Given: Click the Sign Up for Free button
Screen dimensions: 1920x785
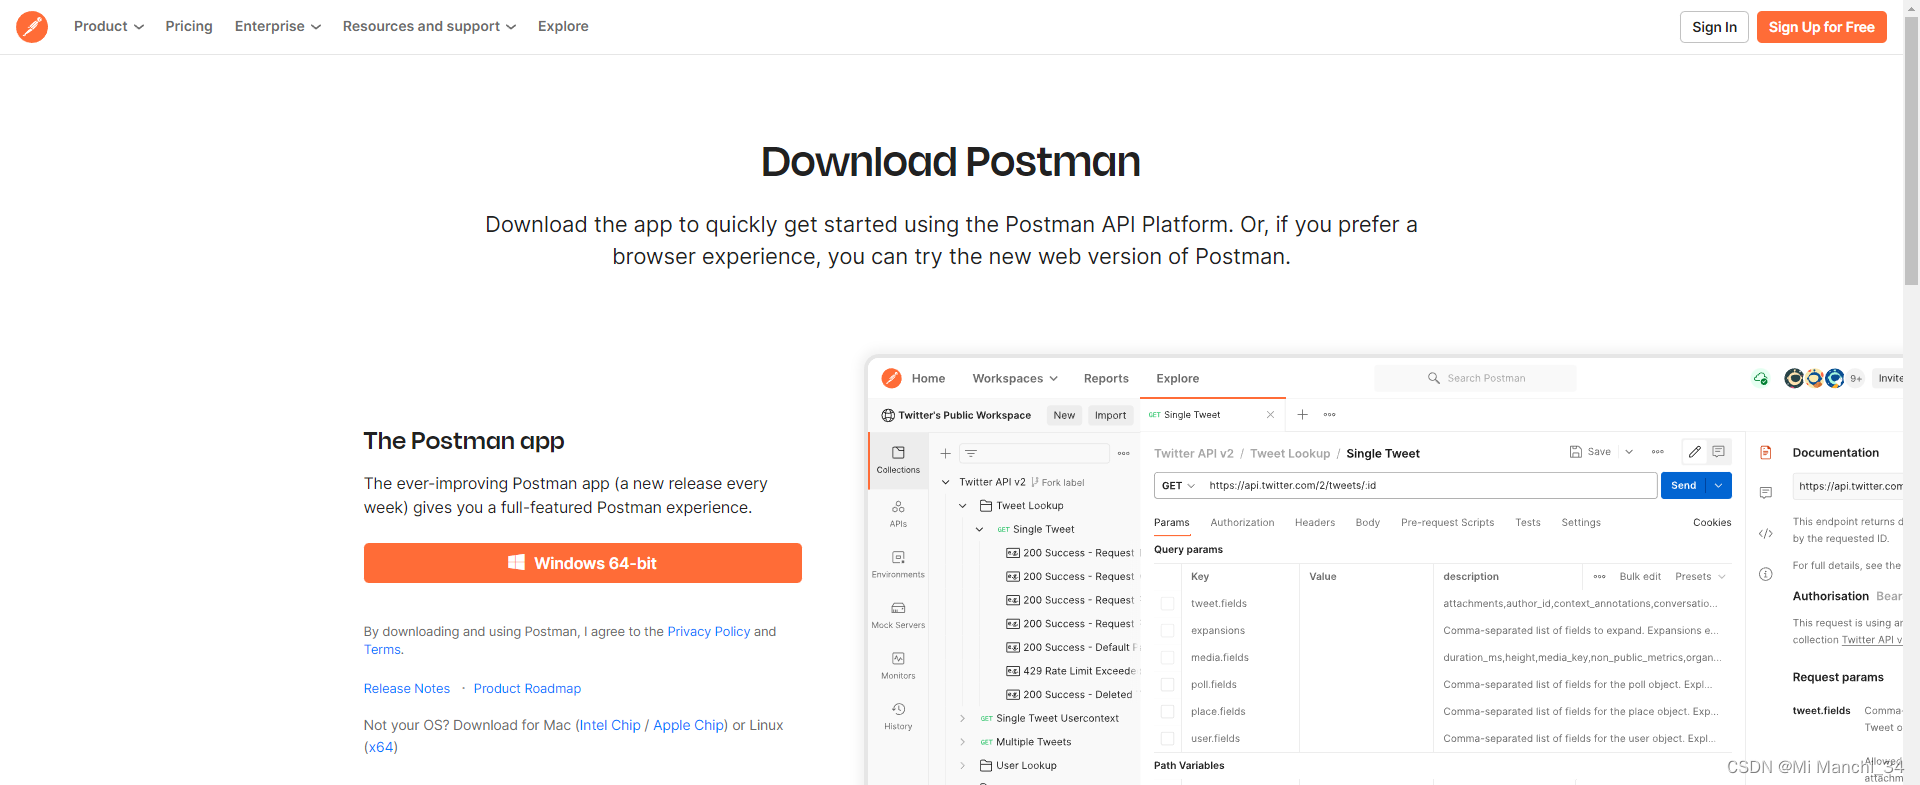Looking at the screenshot, I should [x=1821, y=27].
